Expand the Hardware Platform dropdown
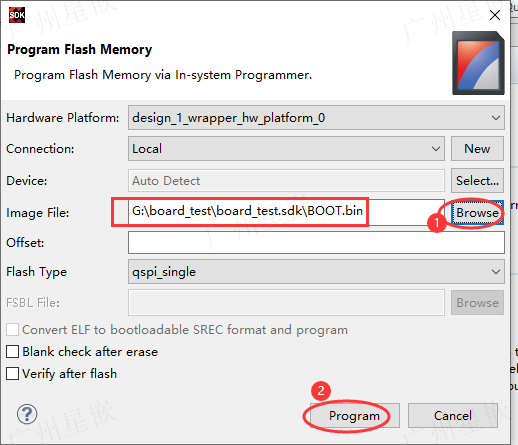 coord(316,118)
